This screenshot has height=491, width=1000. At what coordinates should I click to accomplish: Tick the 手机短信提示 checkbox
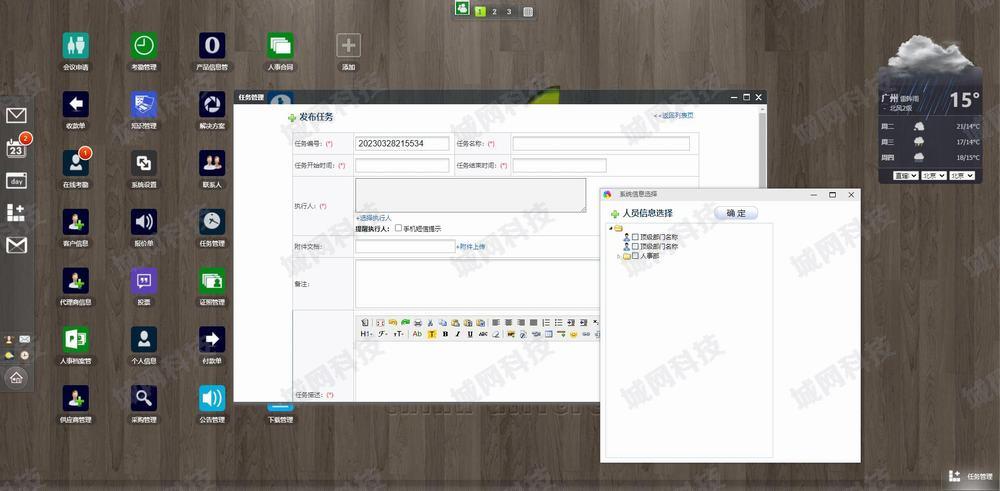pyautogui.click(x=399, y=228)
